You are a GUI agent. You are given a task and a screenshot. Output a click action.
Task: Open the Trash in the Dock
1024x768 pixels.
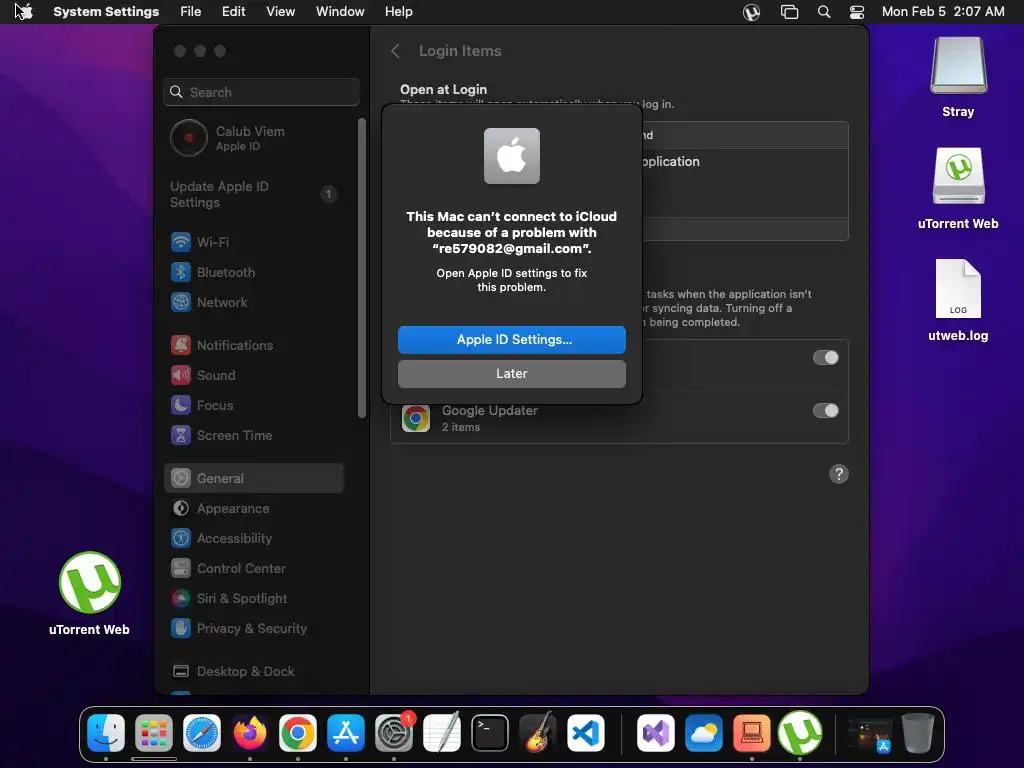point(918,733)
